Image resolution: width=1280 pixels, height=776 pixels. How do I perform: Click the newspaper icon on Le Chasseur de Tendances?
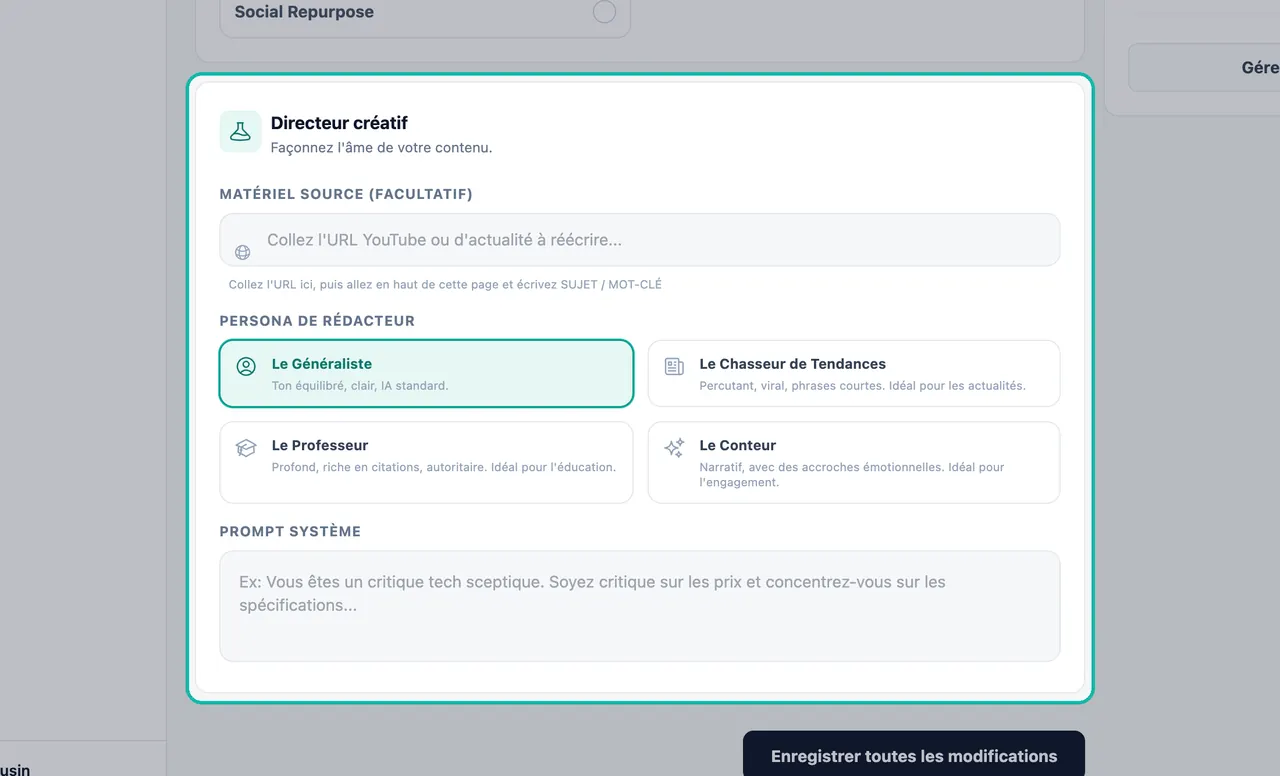pos(674,366)
